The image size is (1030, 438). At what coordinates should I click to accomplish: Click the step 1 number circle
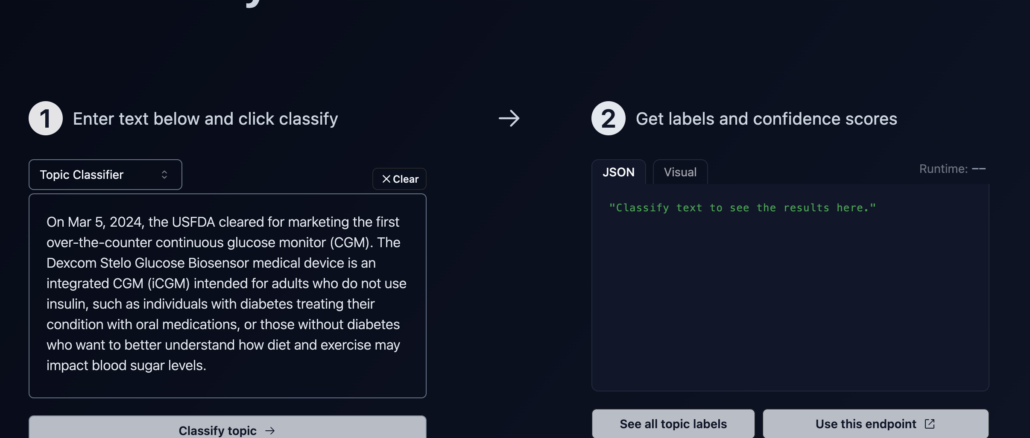click(x=45, y=119)
